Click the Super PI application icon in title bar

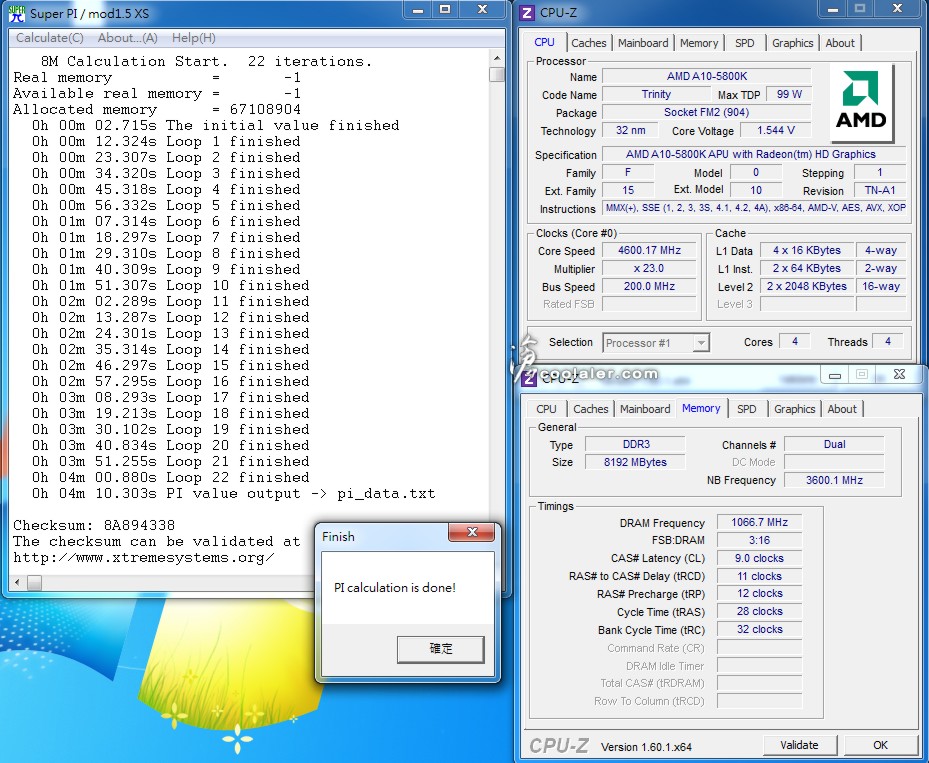(x=17, y=12)
